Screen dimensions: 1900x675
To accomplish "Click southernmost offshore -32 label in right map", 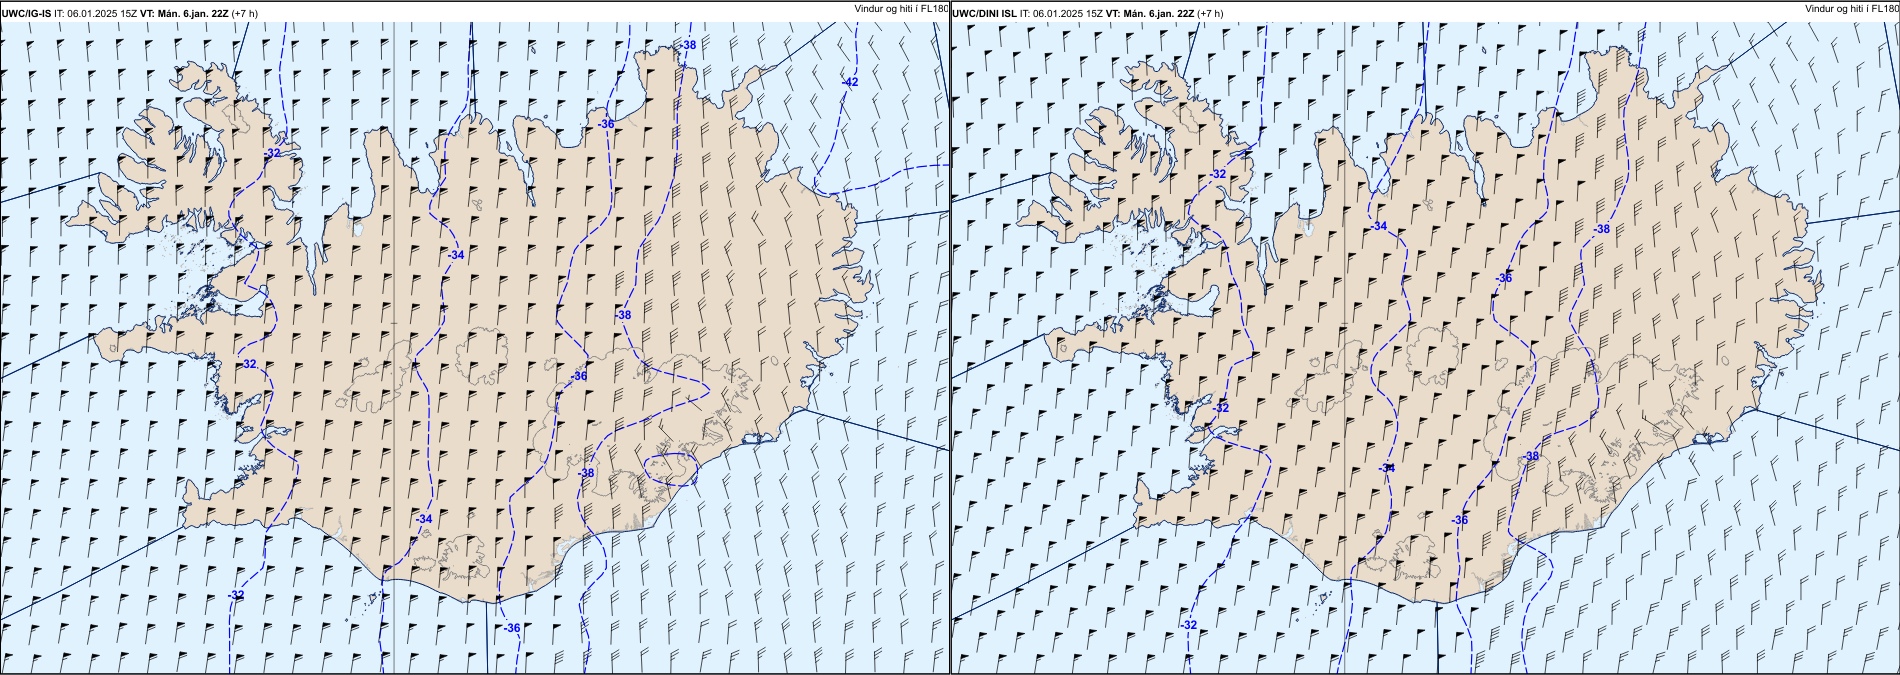I will click(1188, 625).
